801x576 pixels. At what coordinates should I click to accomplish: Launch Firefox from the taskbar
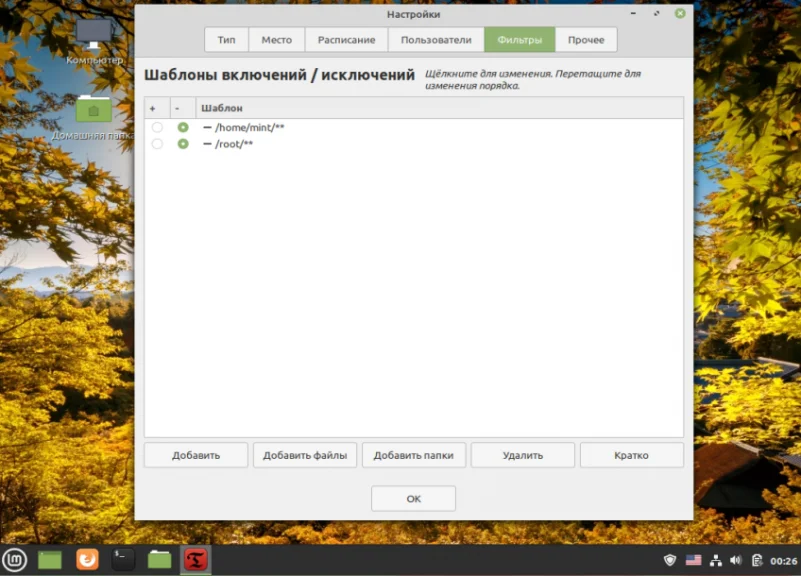click(87, 560)
